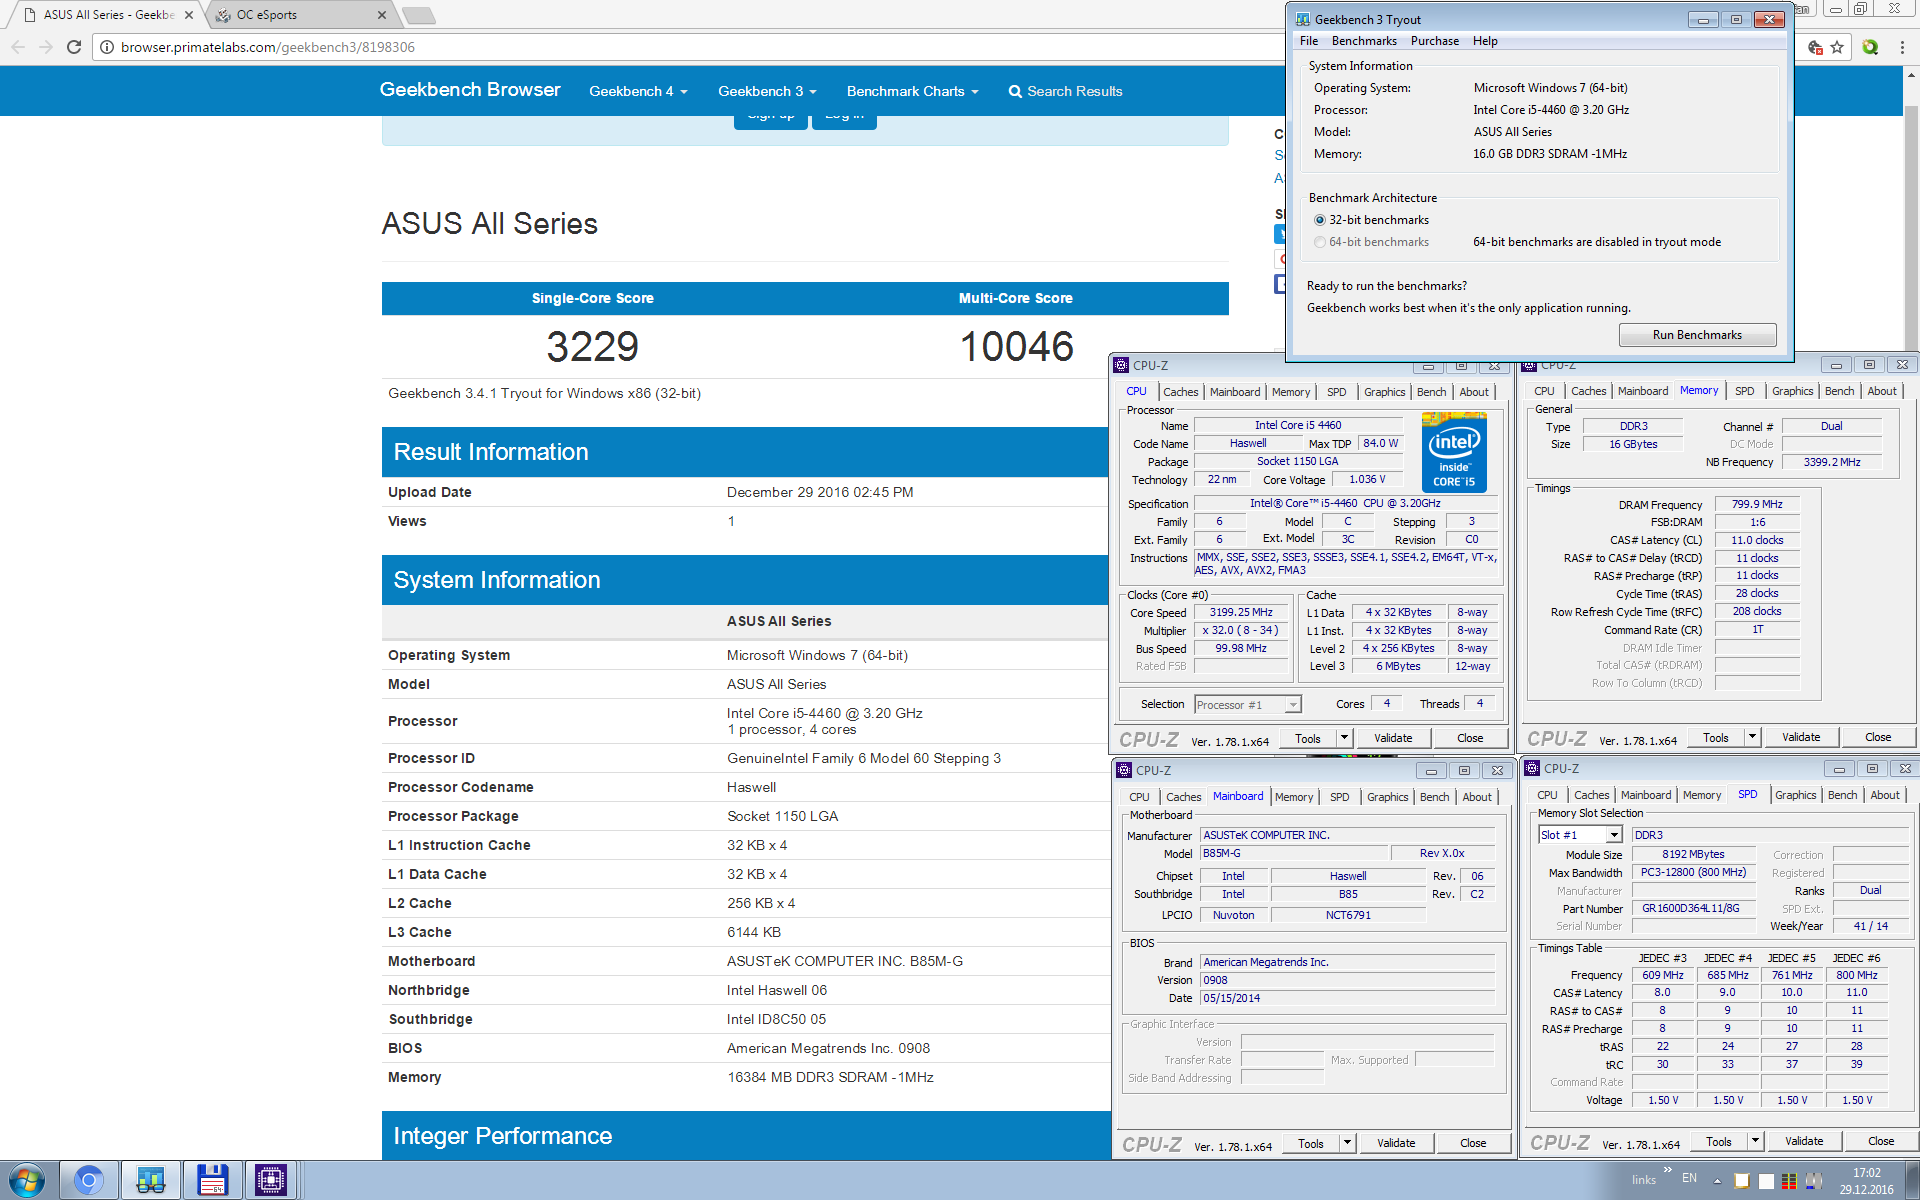The height and width of the screenshot is (1200, 1920).
Task: Go back using the browser back arrow
Action: point(18,47)
